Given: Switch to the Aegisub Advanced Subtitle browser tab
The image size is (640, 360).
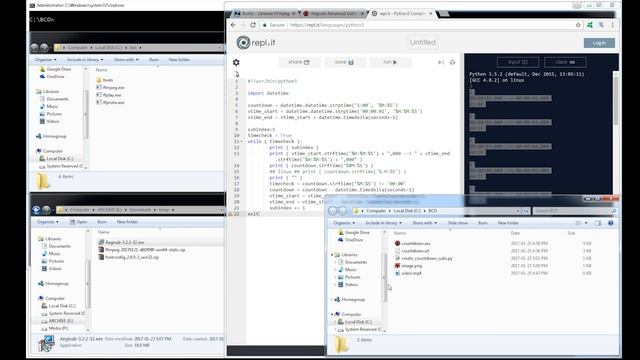Looking at the screenshot, I should (x=334, y=13).
